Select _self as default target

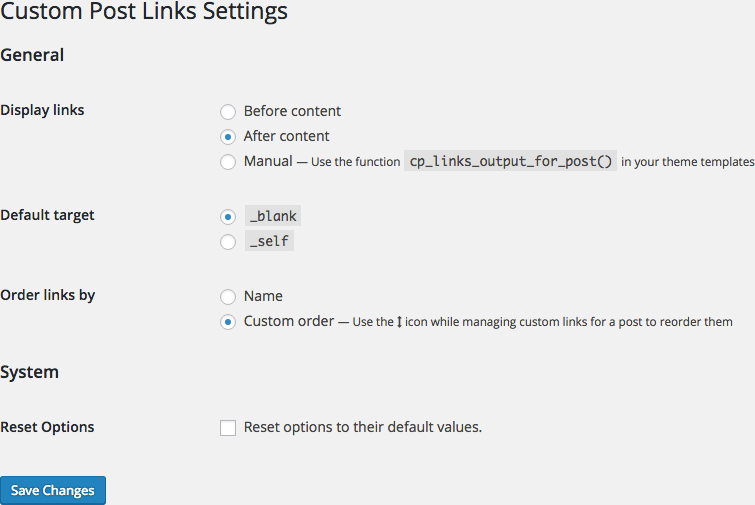click(x=228, y=242)
